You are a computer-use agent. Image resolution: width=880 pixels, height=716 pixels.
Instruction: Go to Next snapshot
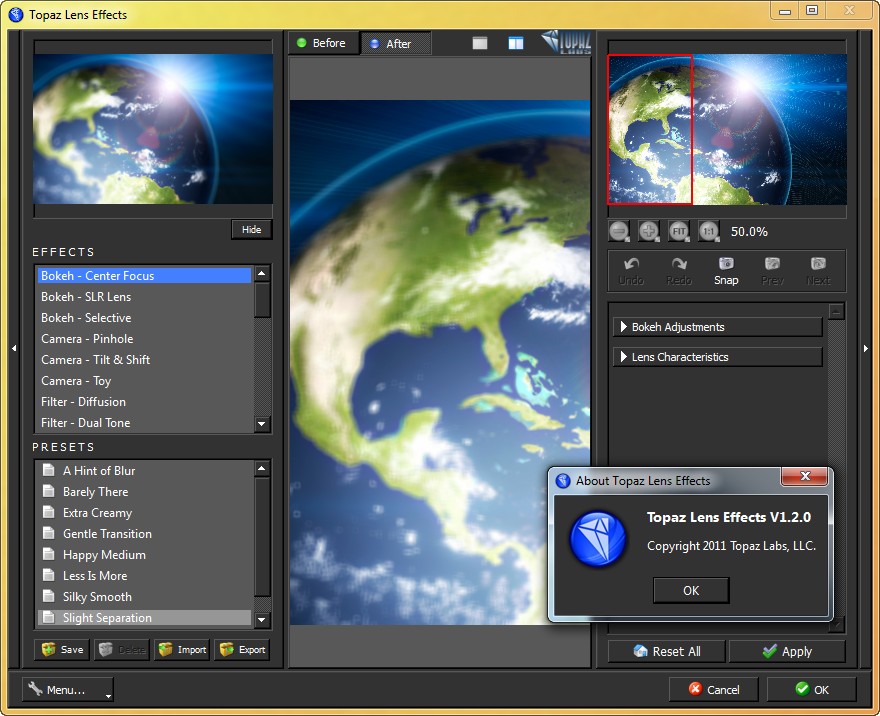pos(818,271)
